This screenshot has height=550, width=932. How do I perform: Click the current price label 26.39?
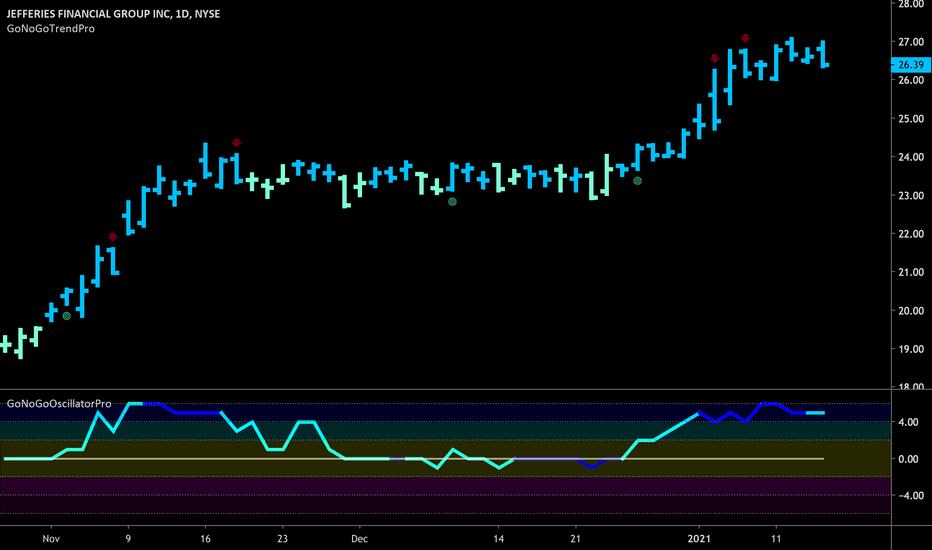coord(911,65)
